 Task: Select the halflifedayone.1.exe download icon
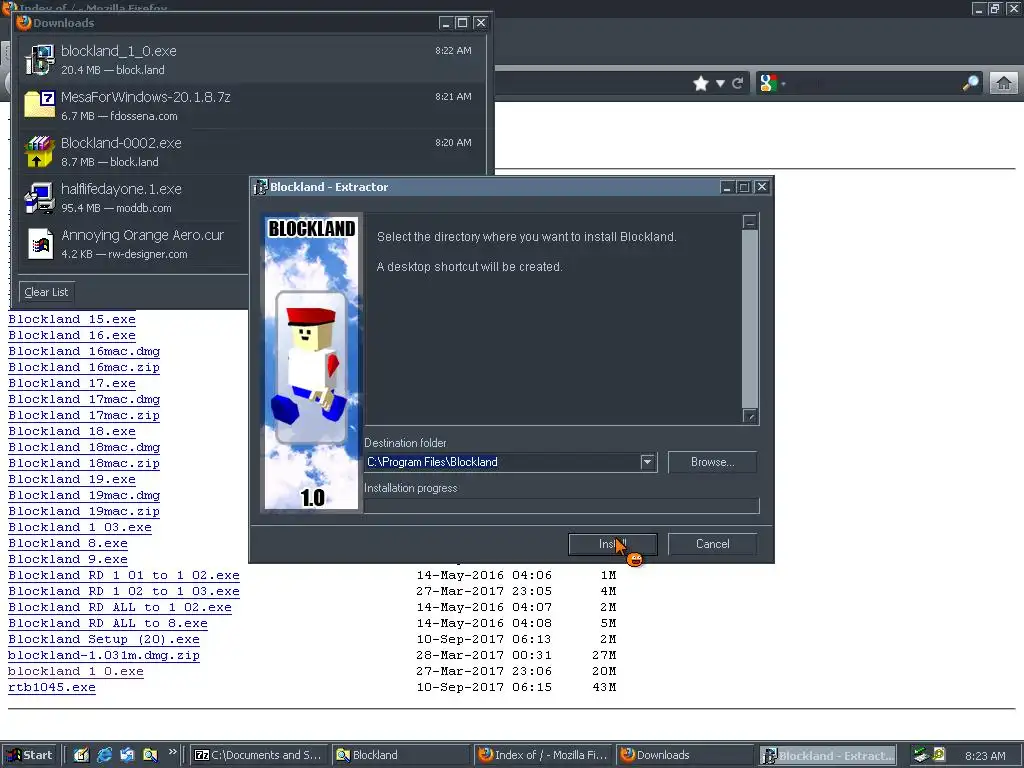[x=39, y=197]
